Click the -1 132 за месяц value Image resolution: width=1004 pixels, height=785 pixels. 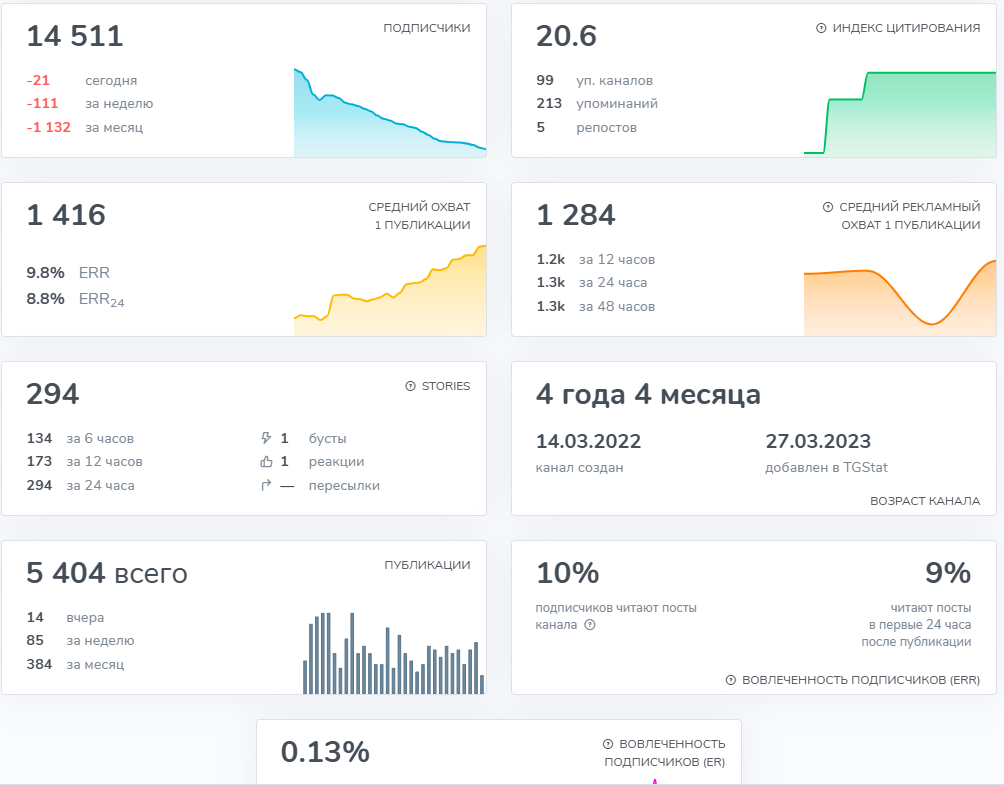(x=49, y=127)
